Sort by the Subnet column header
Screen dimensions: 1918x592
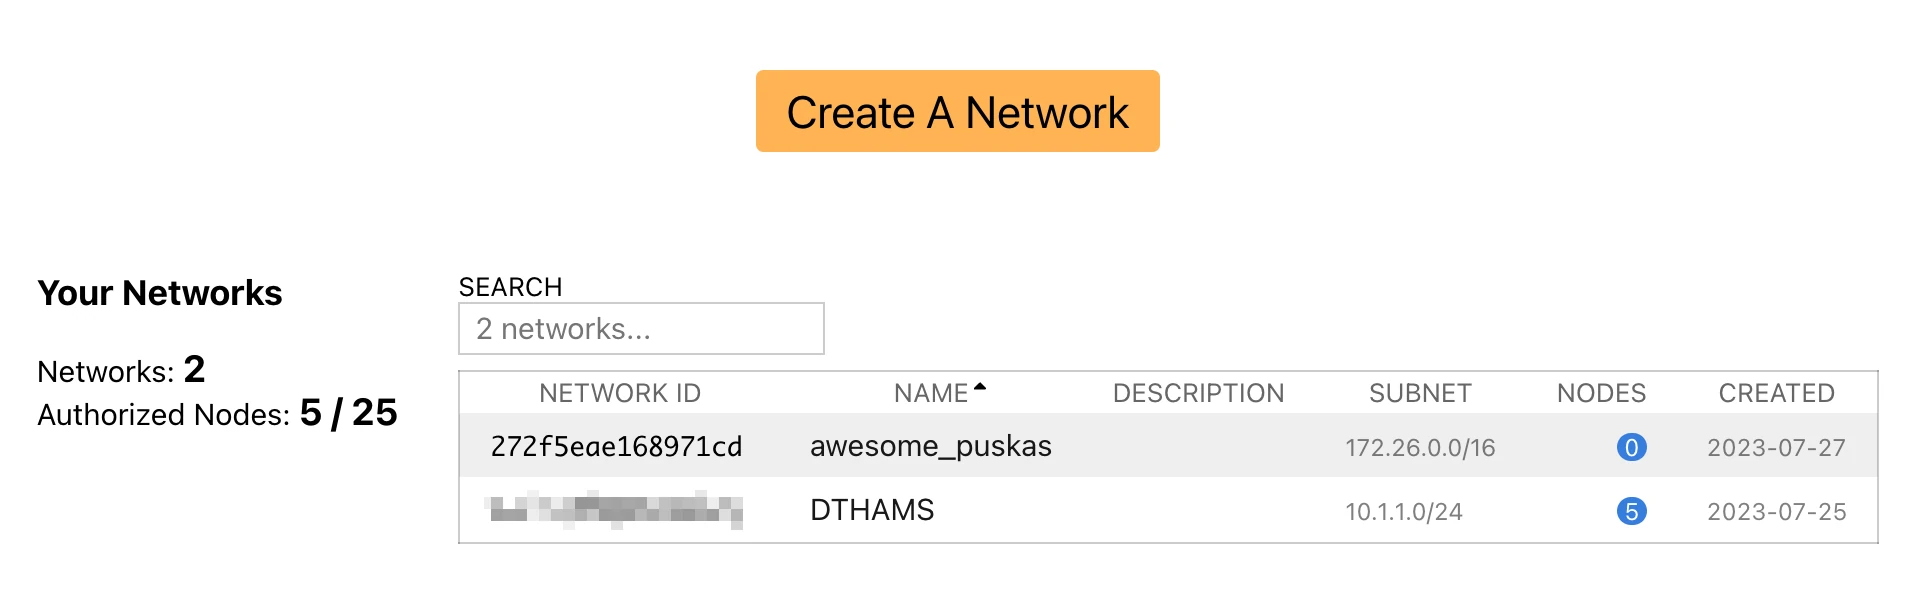point(1420,393)
